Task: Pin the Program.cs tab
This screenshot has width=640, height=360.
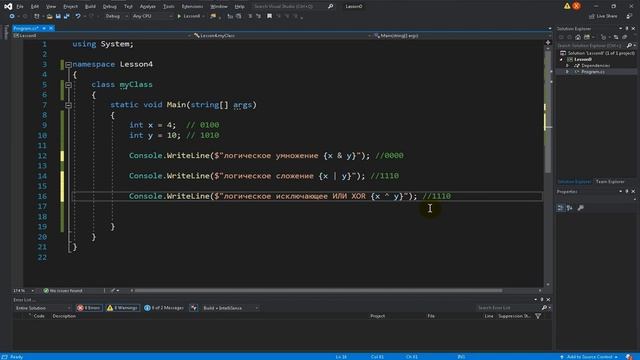Action: click(44, 28)
